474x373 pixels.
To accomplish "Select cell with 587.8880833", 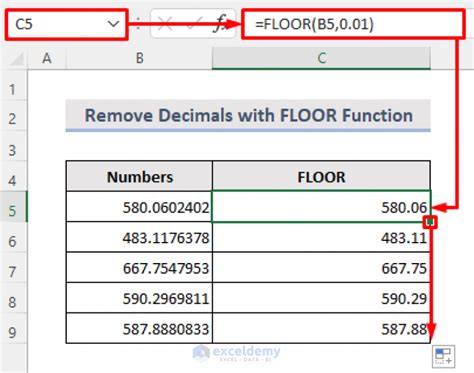I will pos(139,328).
